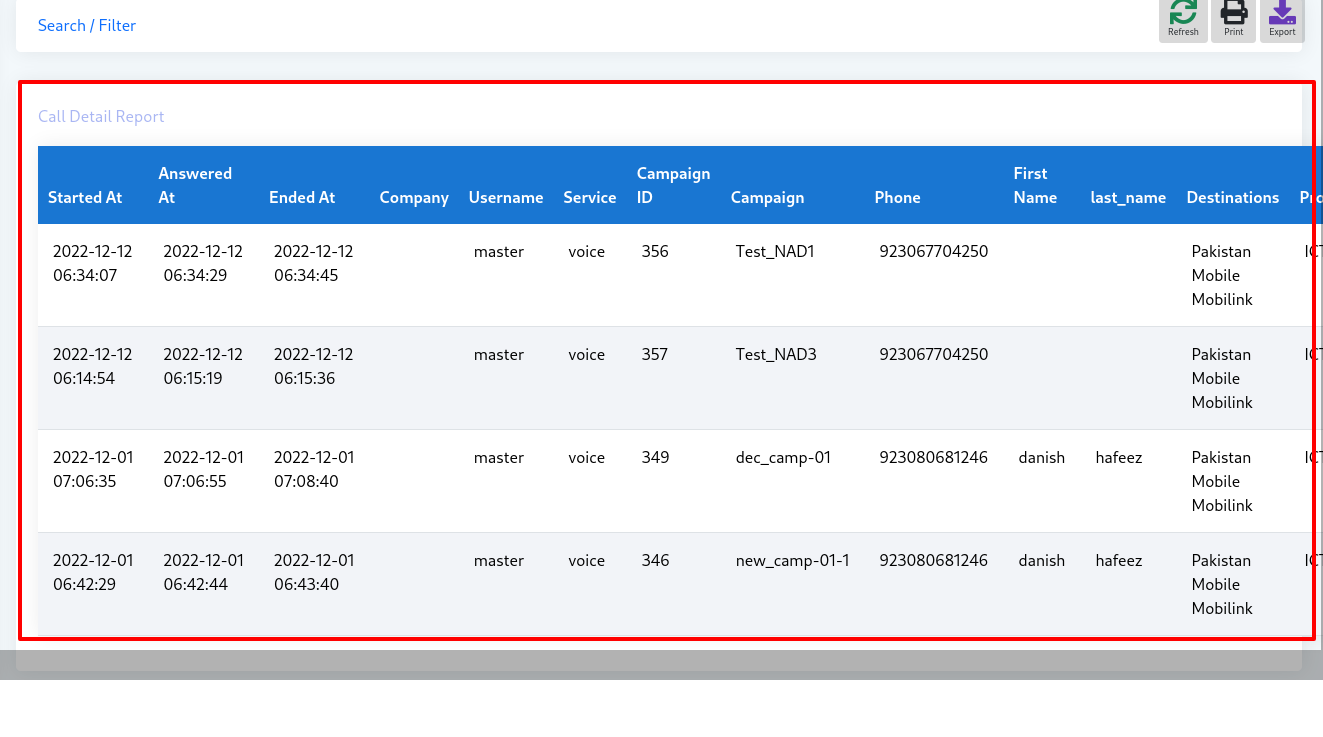Click campaign ID 356

coord(655,251)
